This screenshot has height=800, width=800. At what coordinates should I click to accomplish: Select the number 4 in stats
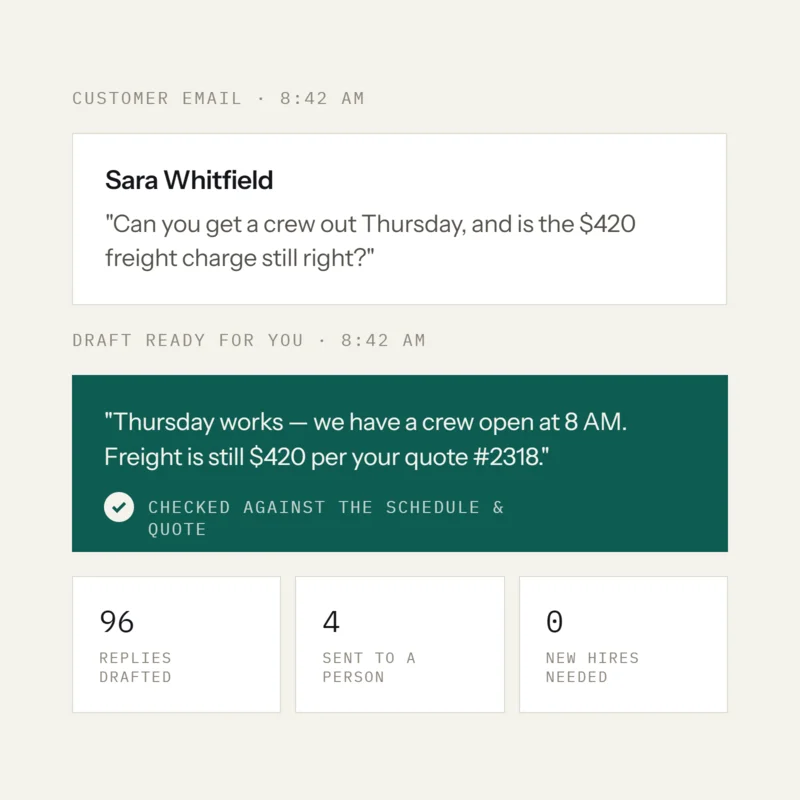pos(331,622)
